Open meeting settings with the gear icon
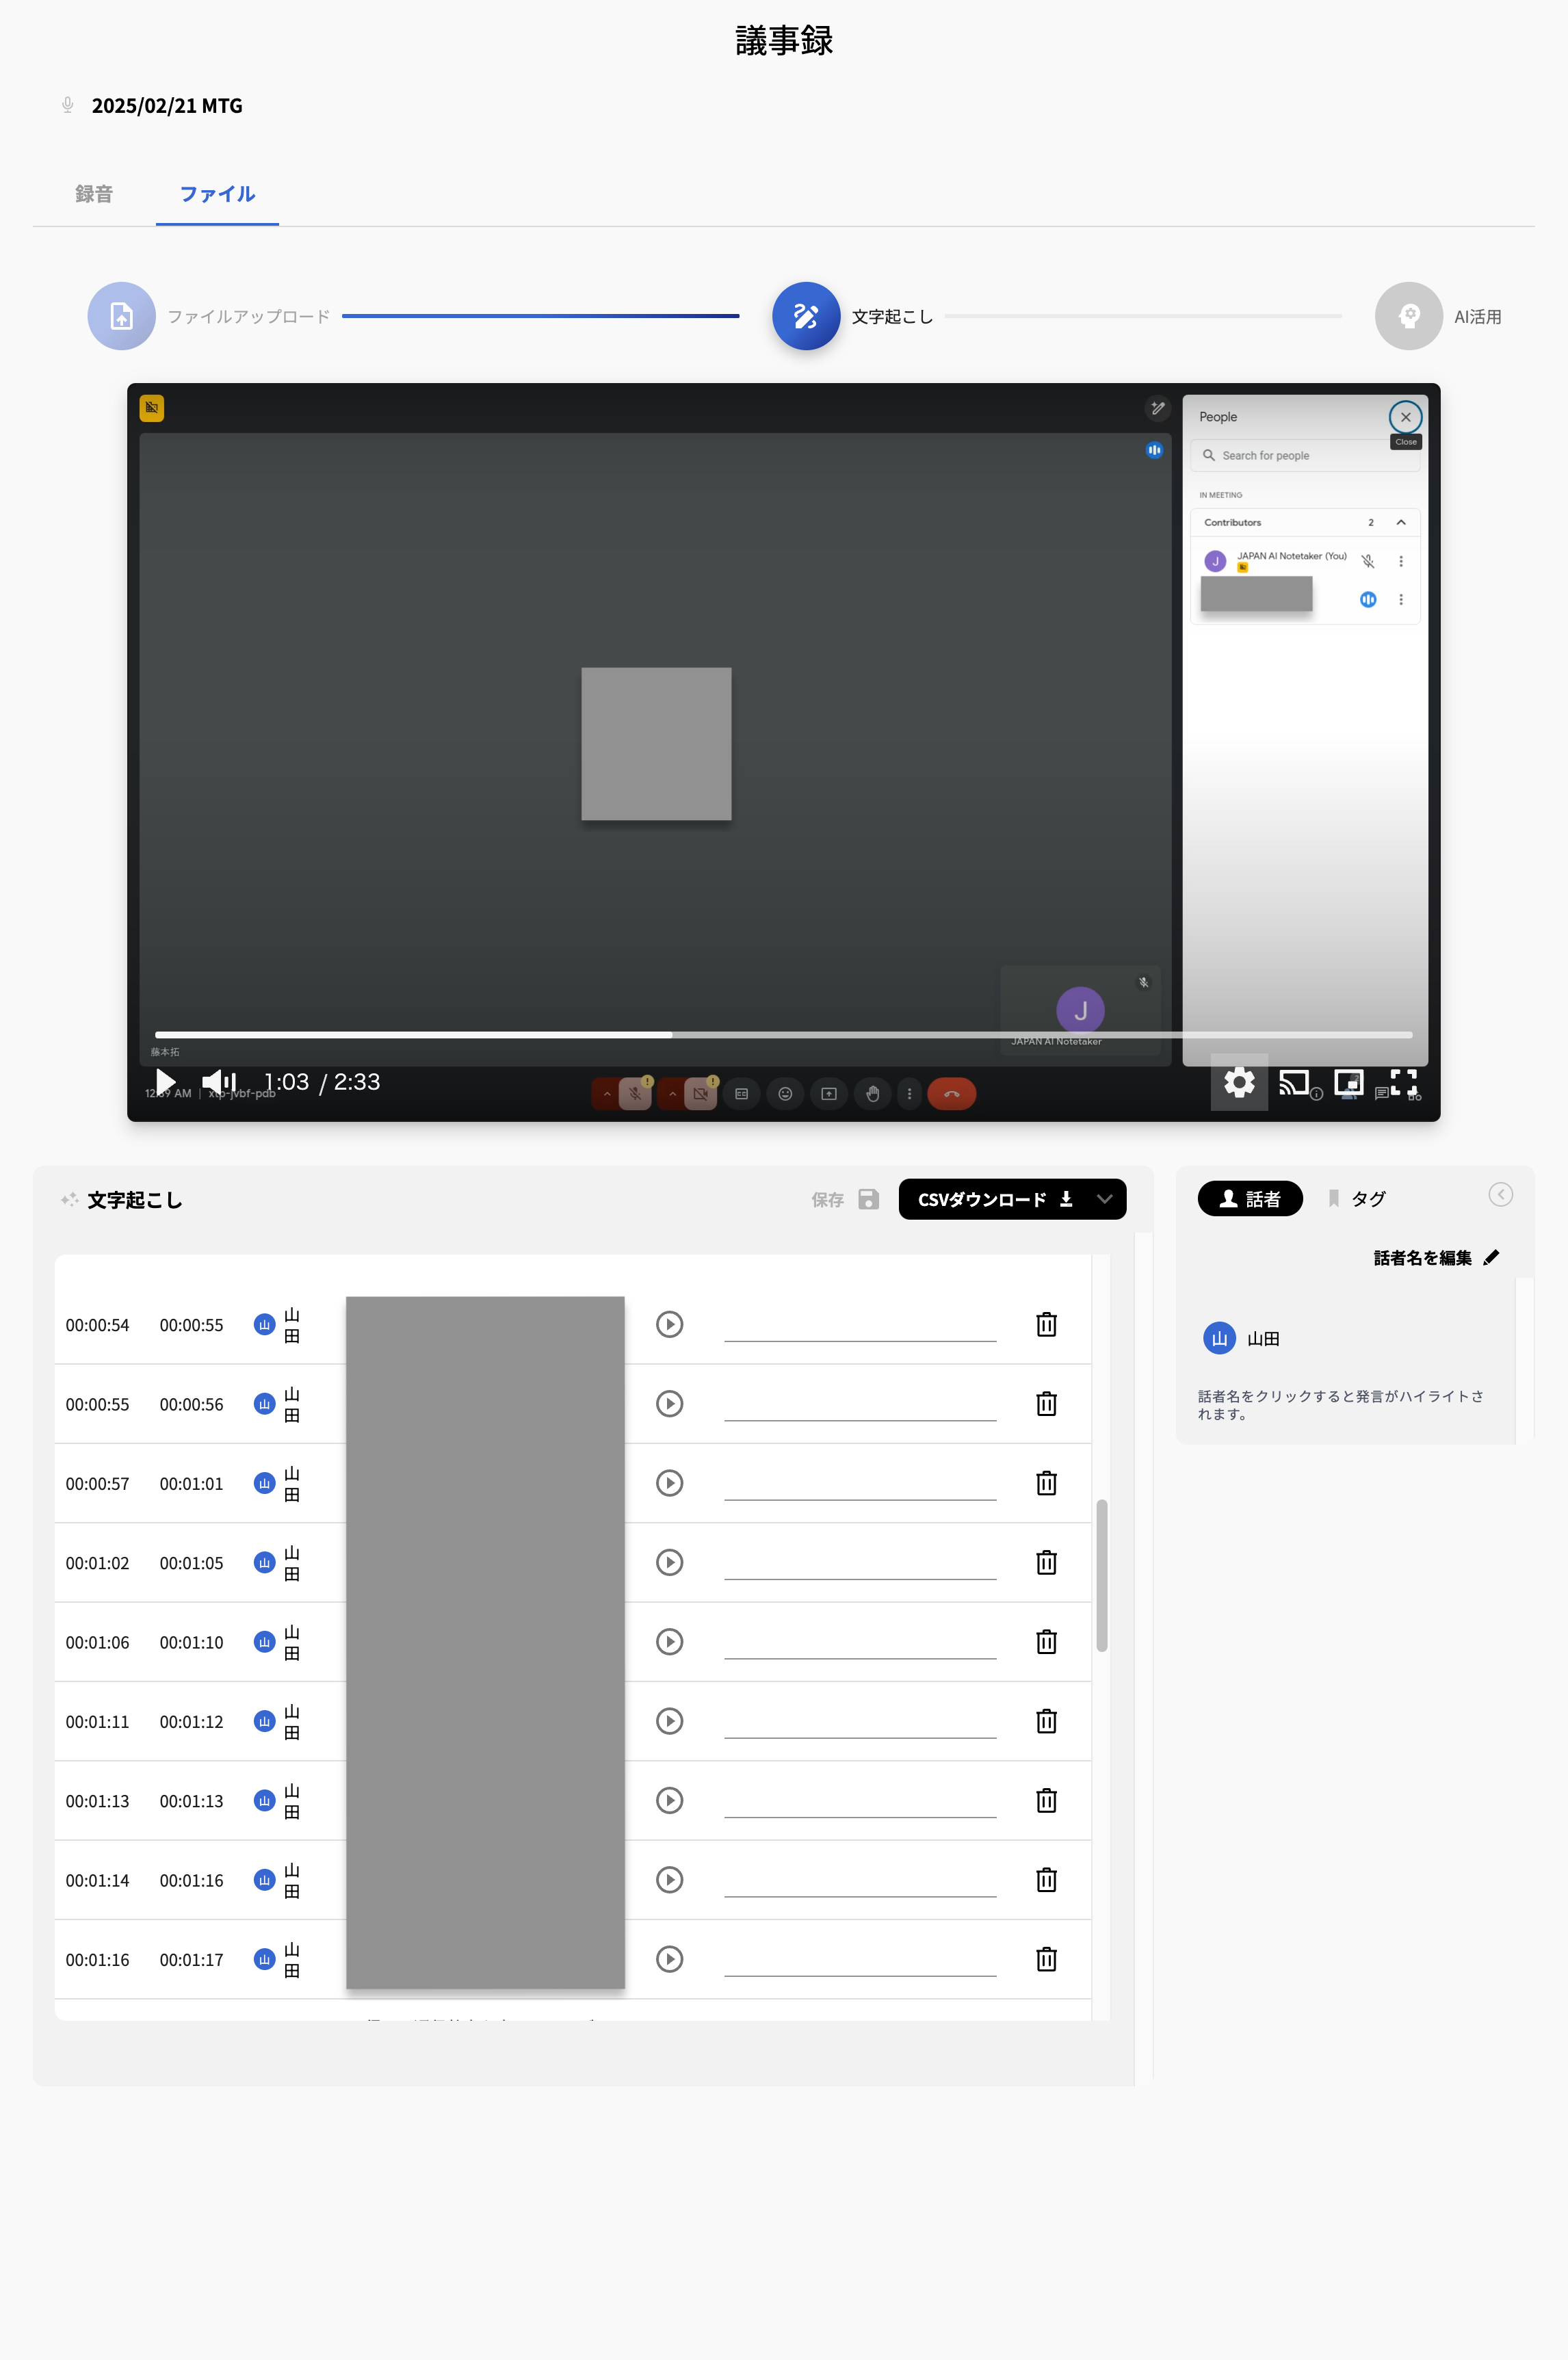 1239,1082
